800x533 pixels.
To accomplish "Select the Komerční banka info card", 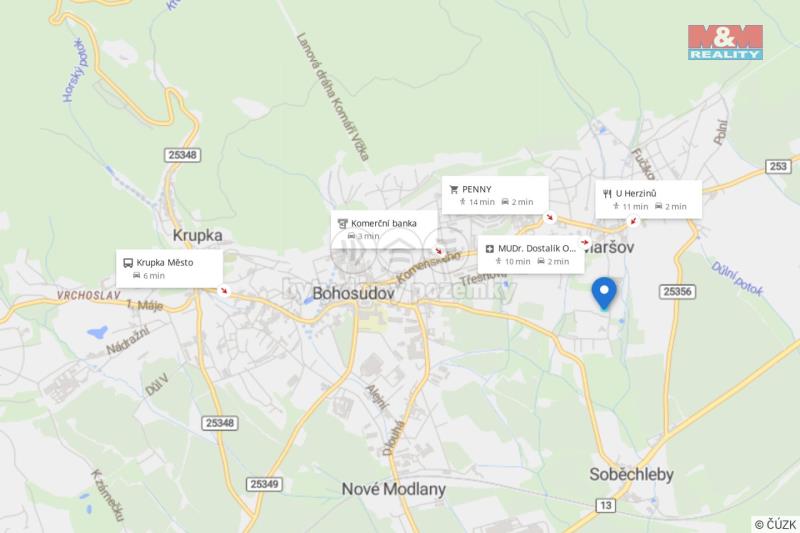I will [x=384, y=230].
